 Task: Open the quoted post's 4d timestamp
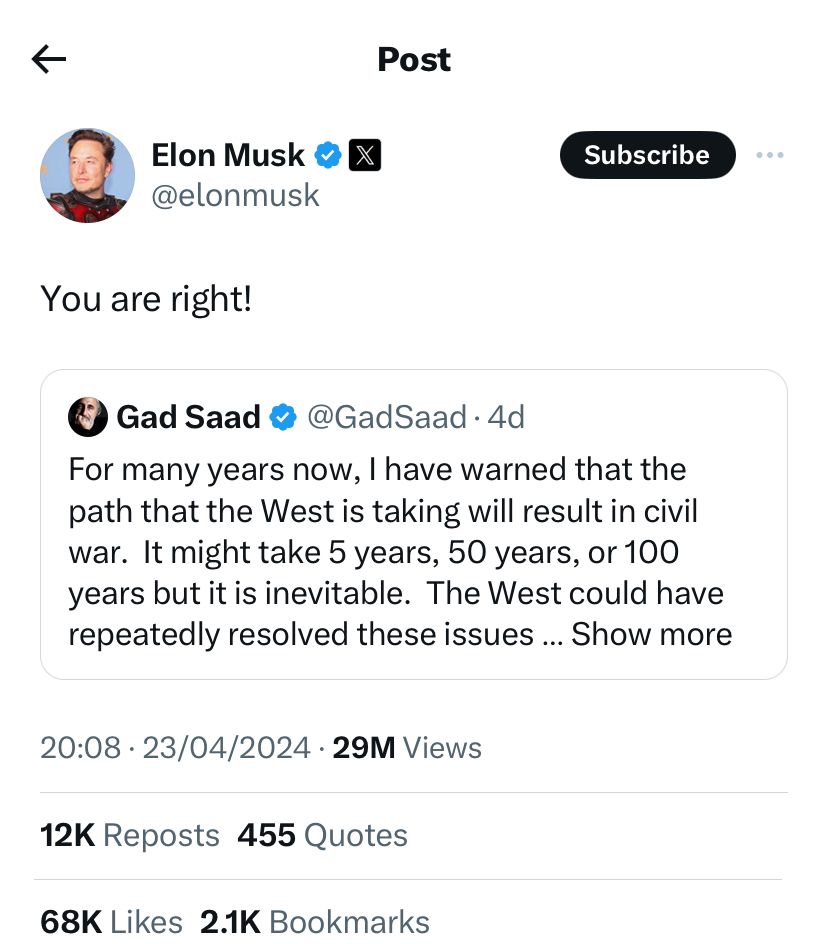[x=506, y=417]
